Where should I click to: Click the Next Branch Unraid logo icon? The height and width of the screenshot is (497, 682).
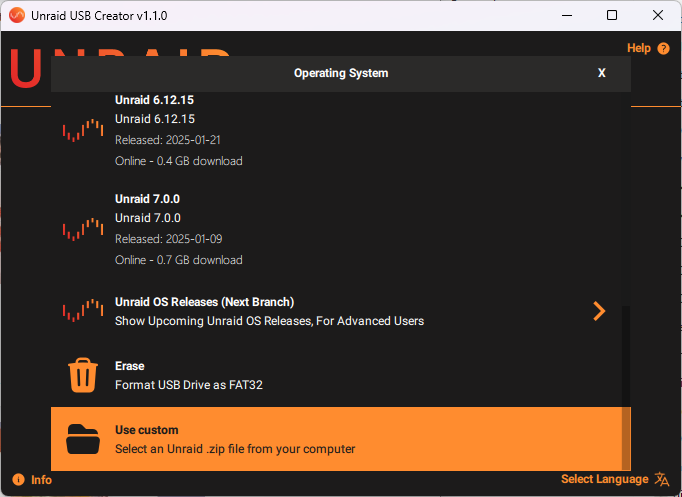coord(83,311)
